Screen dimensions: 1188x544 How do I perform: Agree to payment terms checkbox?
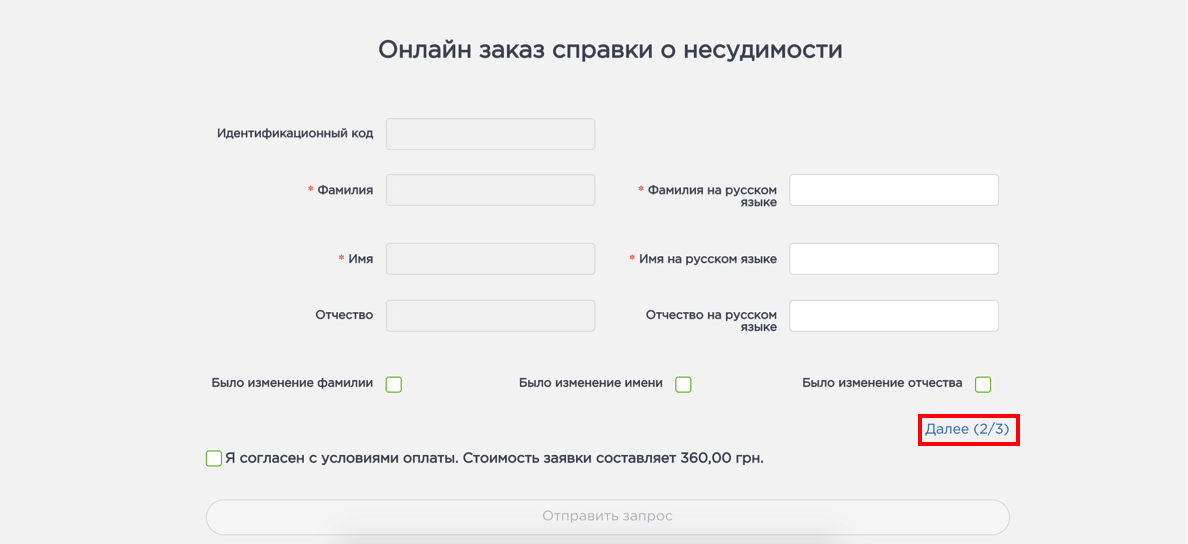[x=214, y=459]
